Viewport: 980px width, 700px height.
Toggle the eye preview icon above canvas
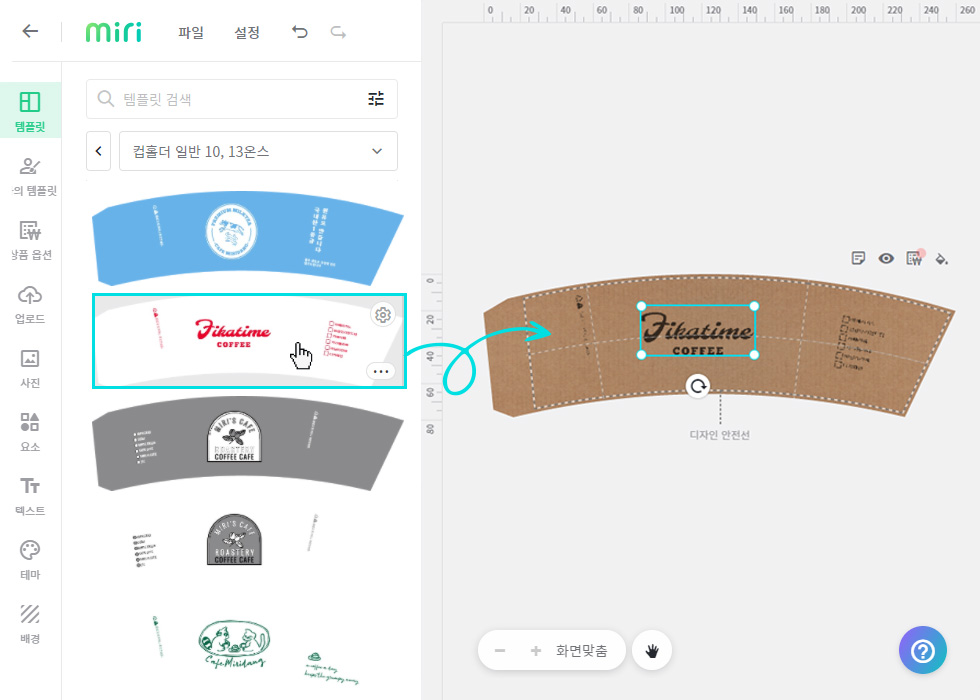[886, 258]
